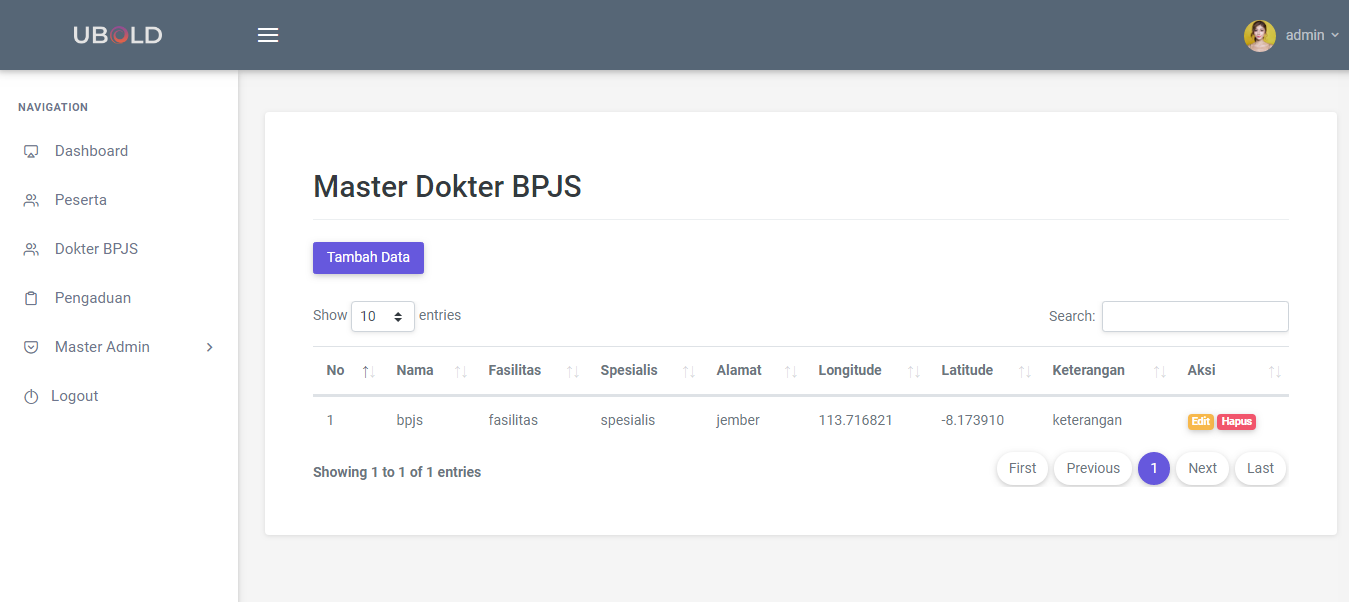This screenshot has height=602, width=1349.
Task: Click the Master Dokter BPJS heading
Action: click(447, 186)
